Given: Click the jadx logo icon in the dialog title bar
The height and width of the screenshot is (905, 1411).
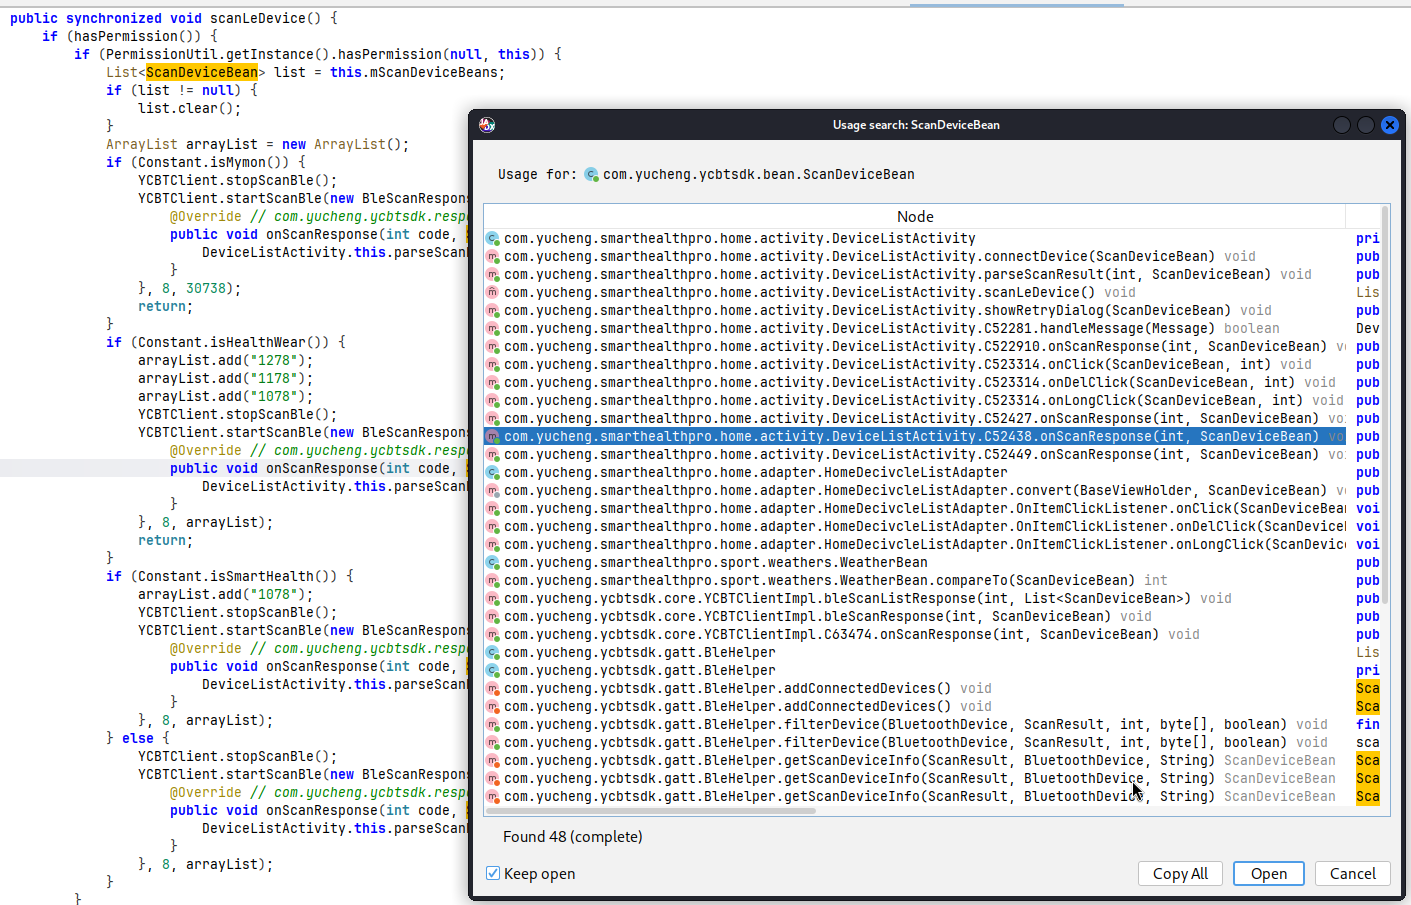Looking at the screenshot, I should pyautogui.click(x=487, y=125).
